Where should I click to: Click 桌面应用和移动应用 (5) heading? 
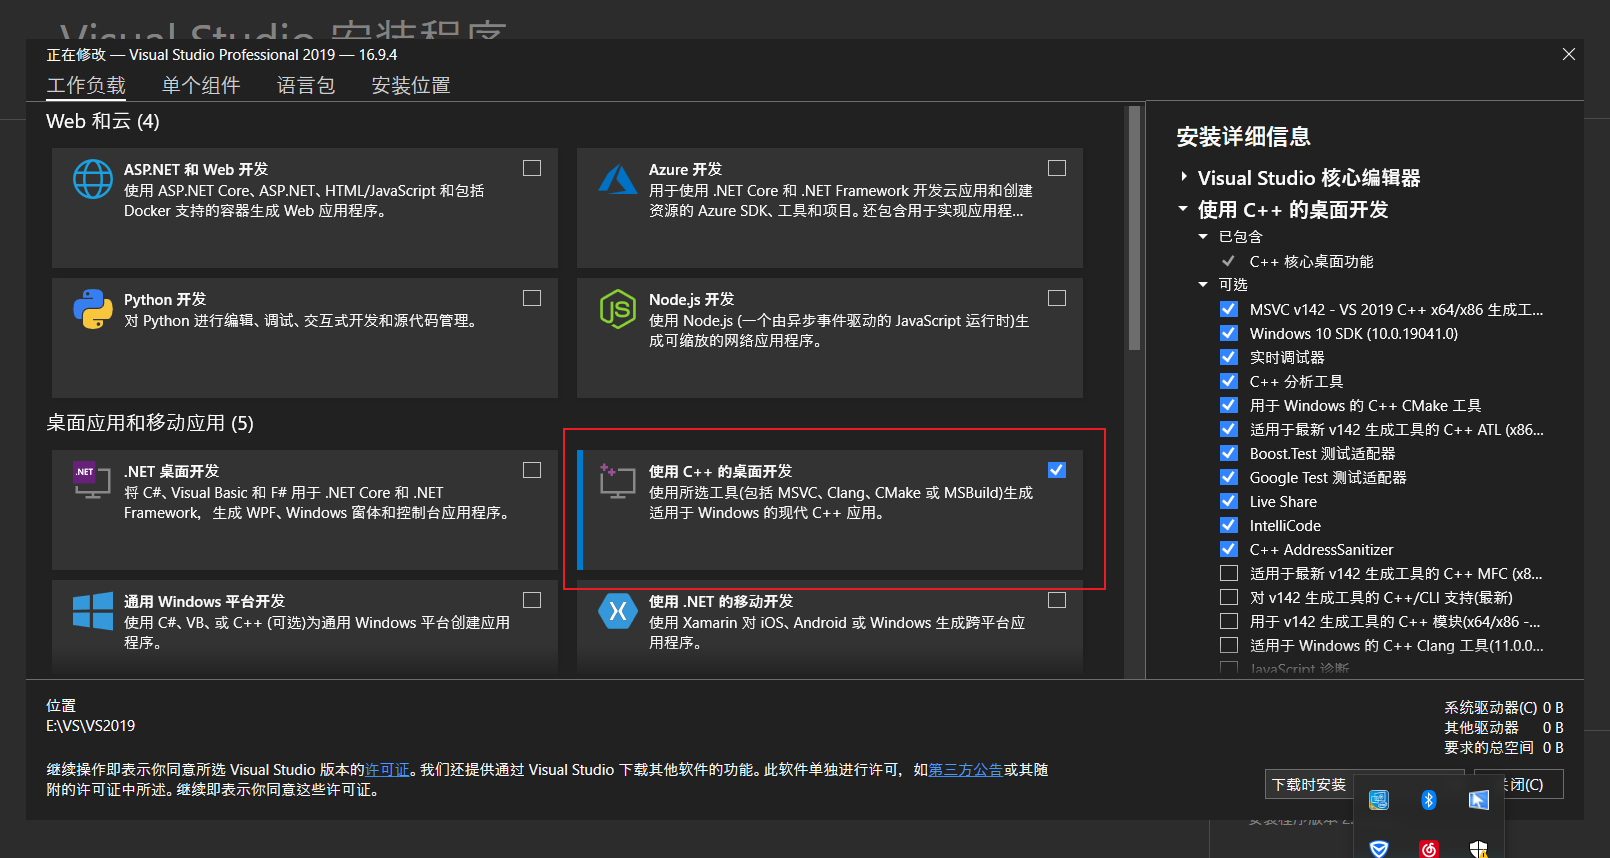(x=150, y=423)
